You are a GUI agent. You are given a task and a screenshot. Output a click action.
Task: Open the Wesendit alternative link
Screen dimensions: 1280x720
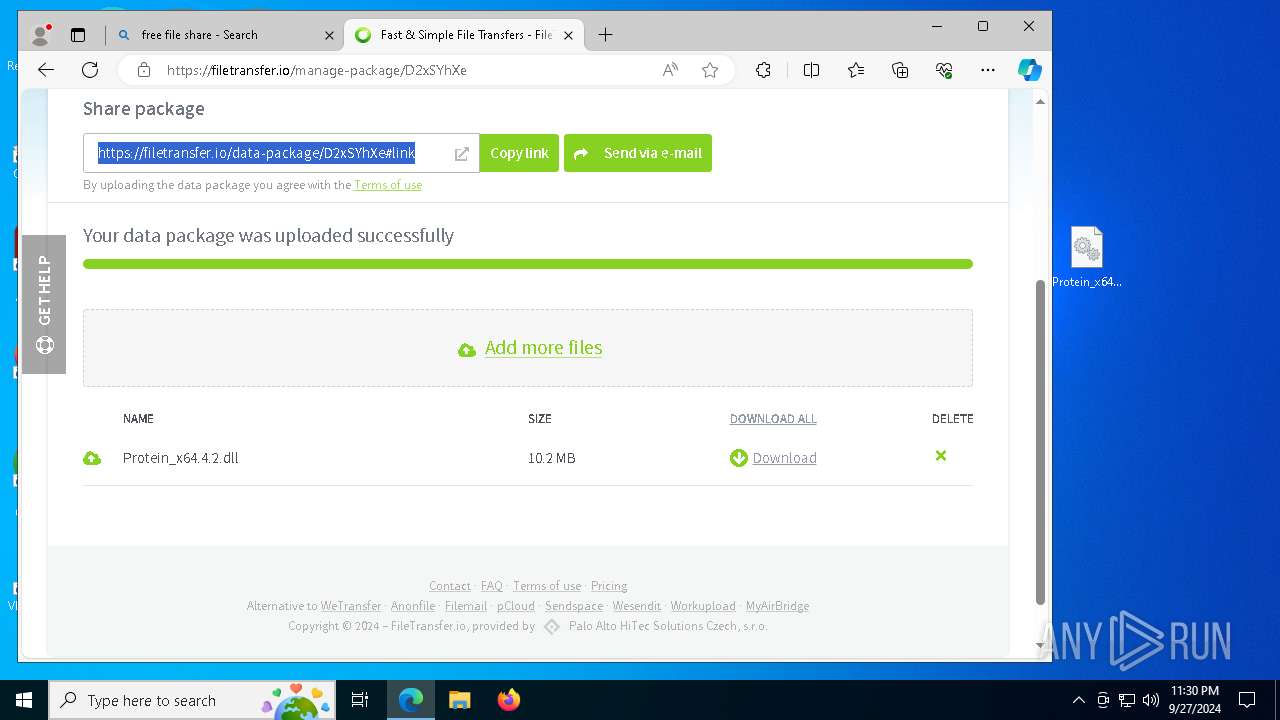pos(637,606)
